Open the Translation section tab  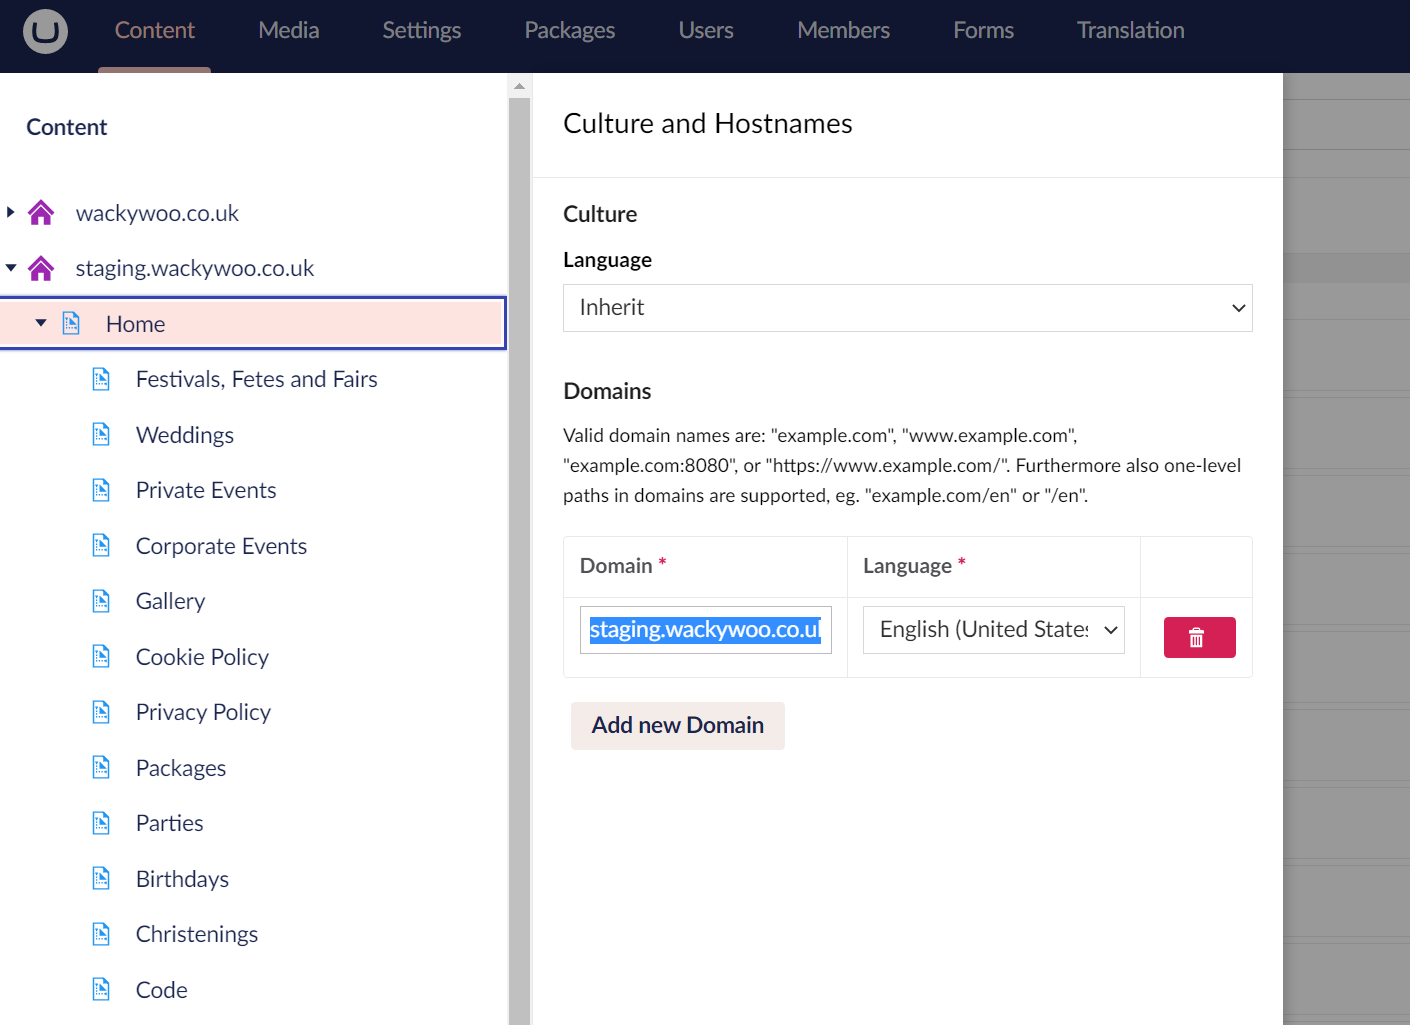[1130, 31]
